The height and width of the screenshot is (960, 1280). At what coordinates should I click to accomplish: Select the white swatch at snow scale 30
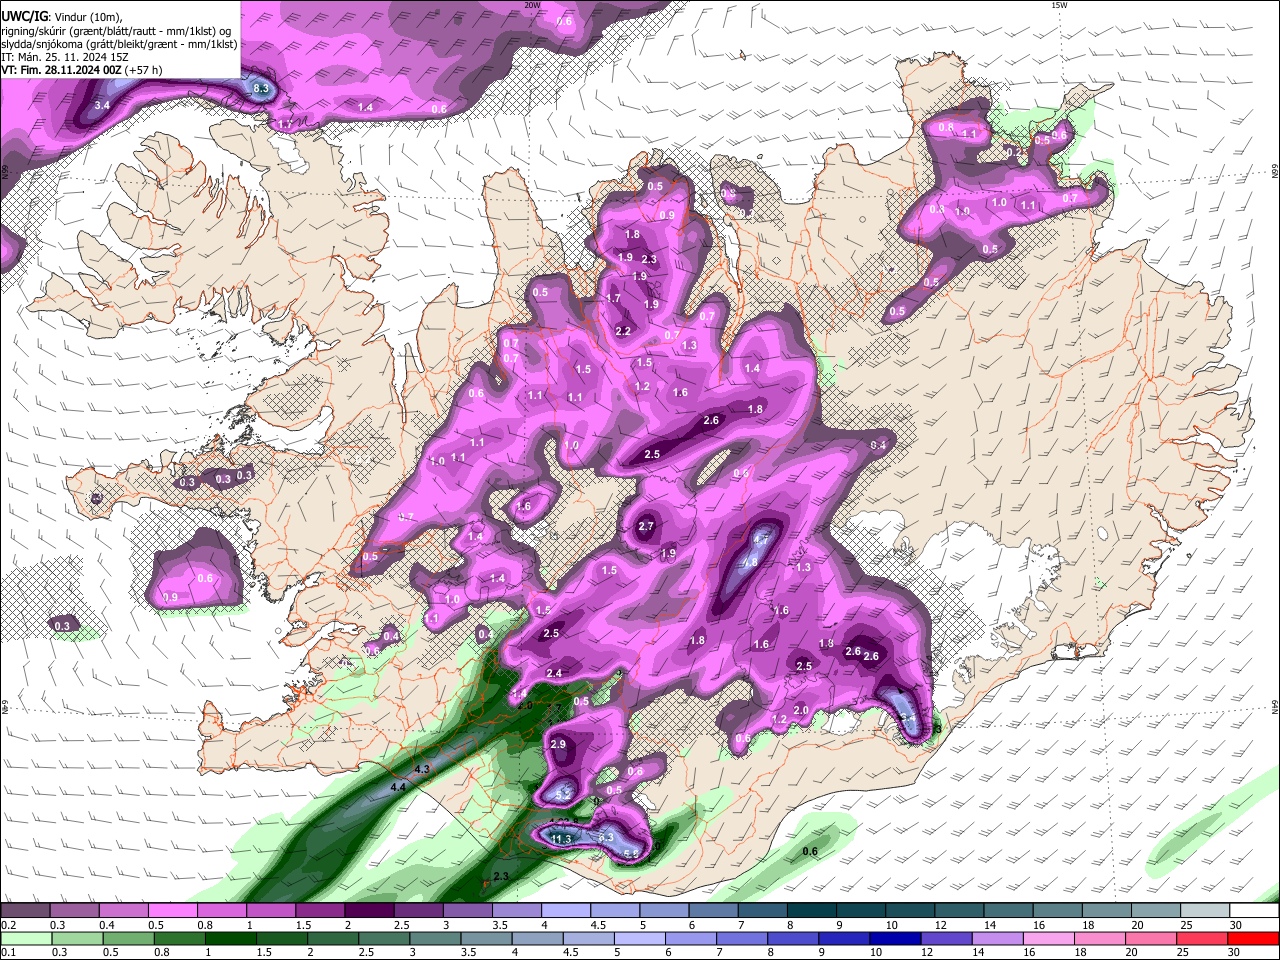pyautogui.click(x=1254, y=911)
